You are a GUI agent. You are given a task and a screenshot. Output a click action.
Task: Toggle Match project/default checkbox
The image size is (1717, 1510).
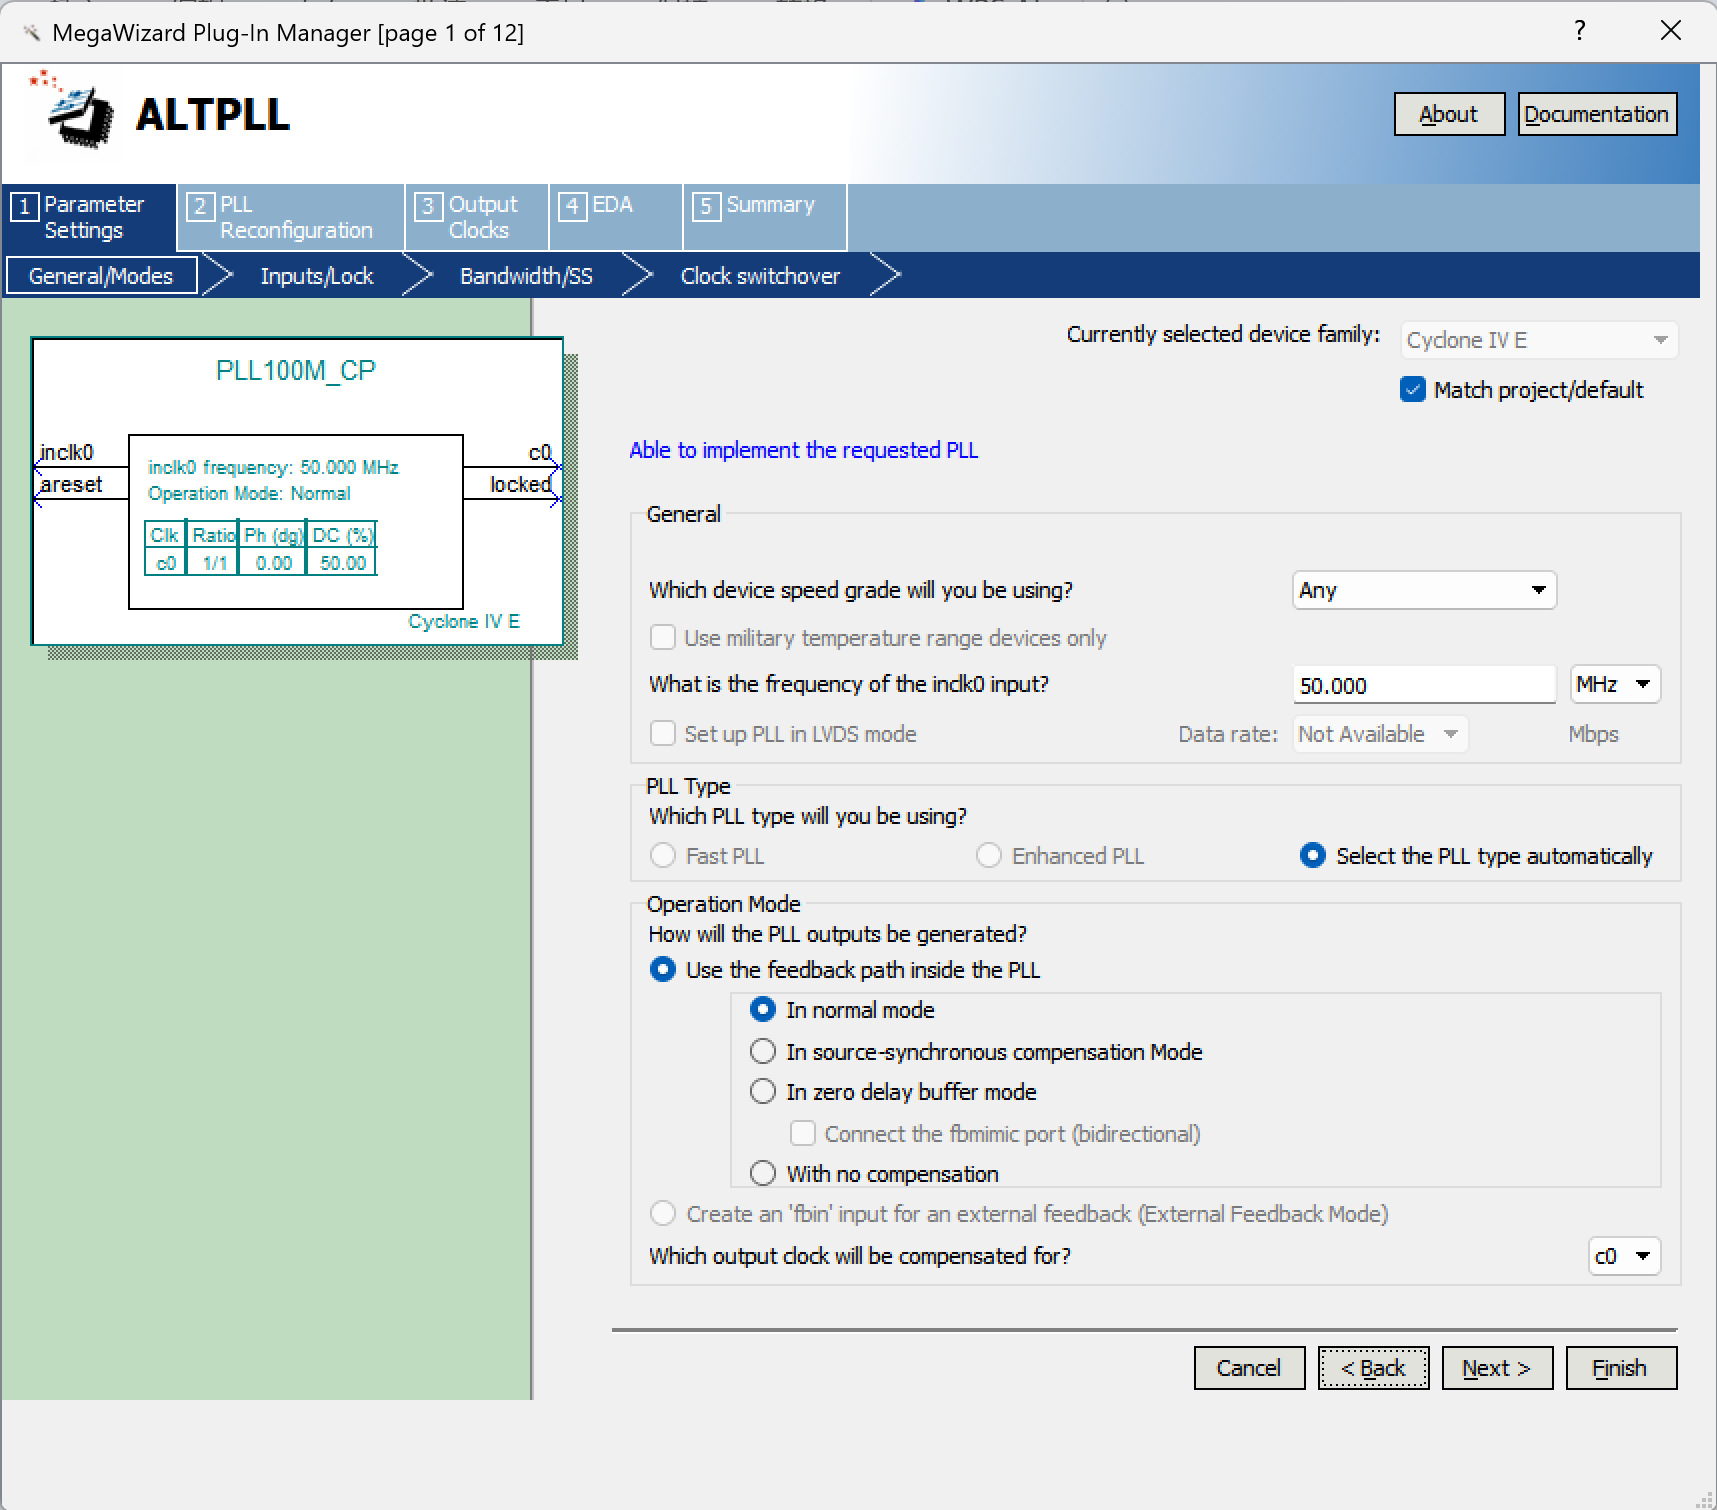coord(1412,390)
